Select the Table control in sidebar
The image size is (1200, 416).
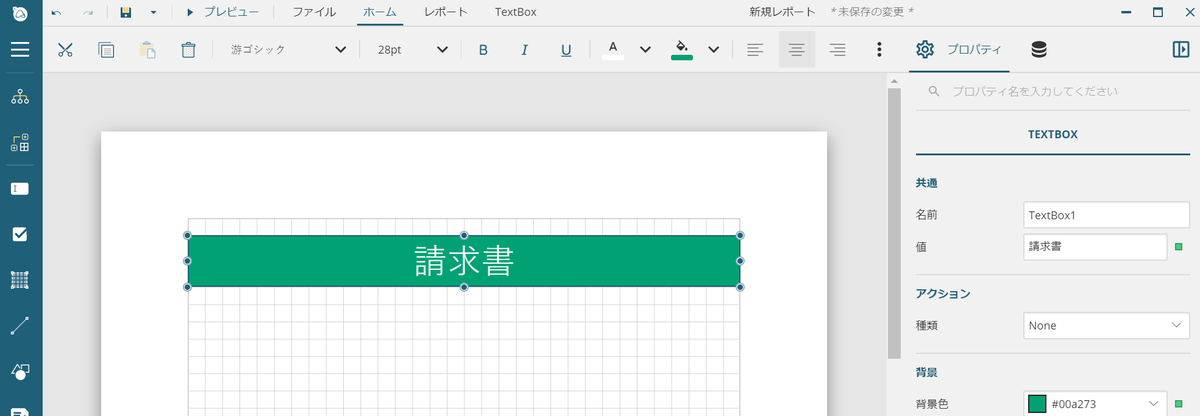pos(20,280)
